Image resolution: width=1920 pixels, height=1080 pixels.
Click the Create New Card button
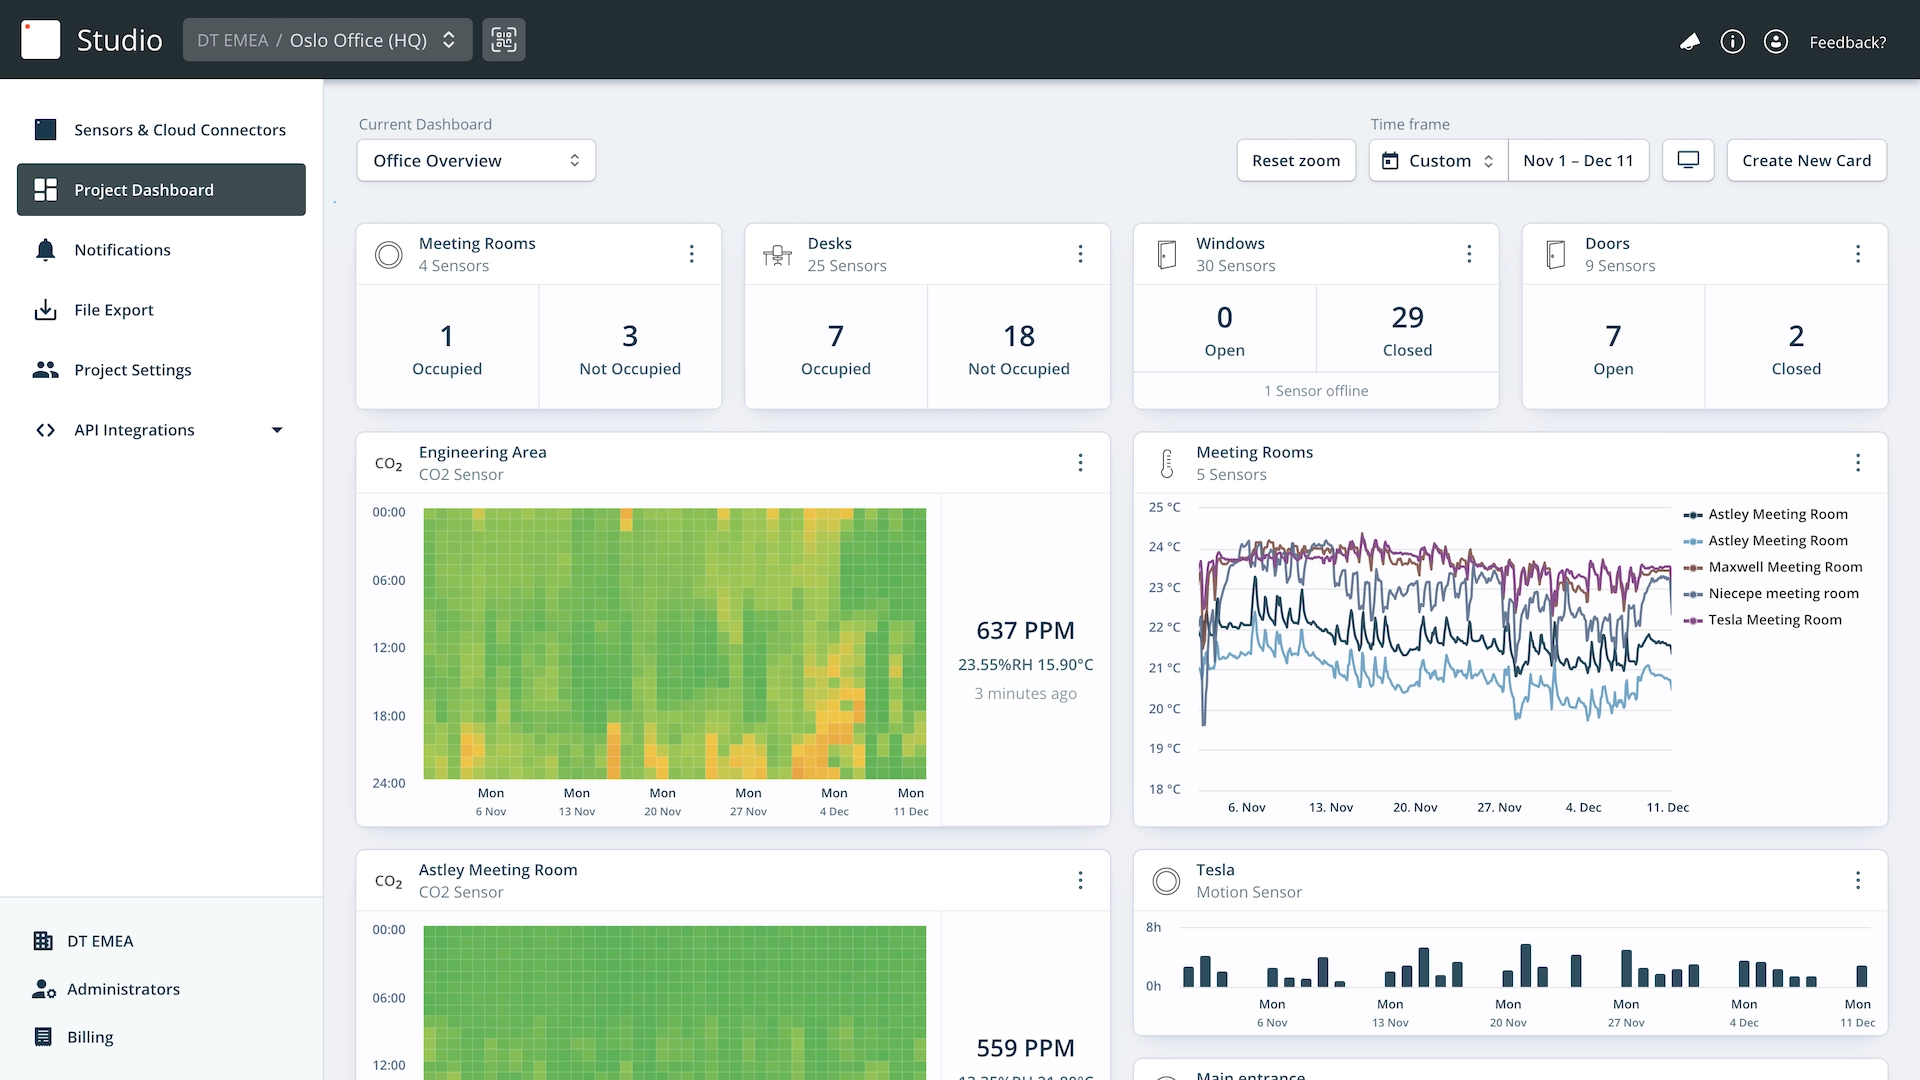pos(1806,160)
